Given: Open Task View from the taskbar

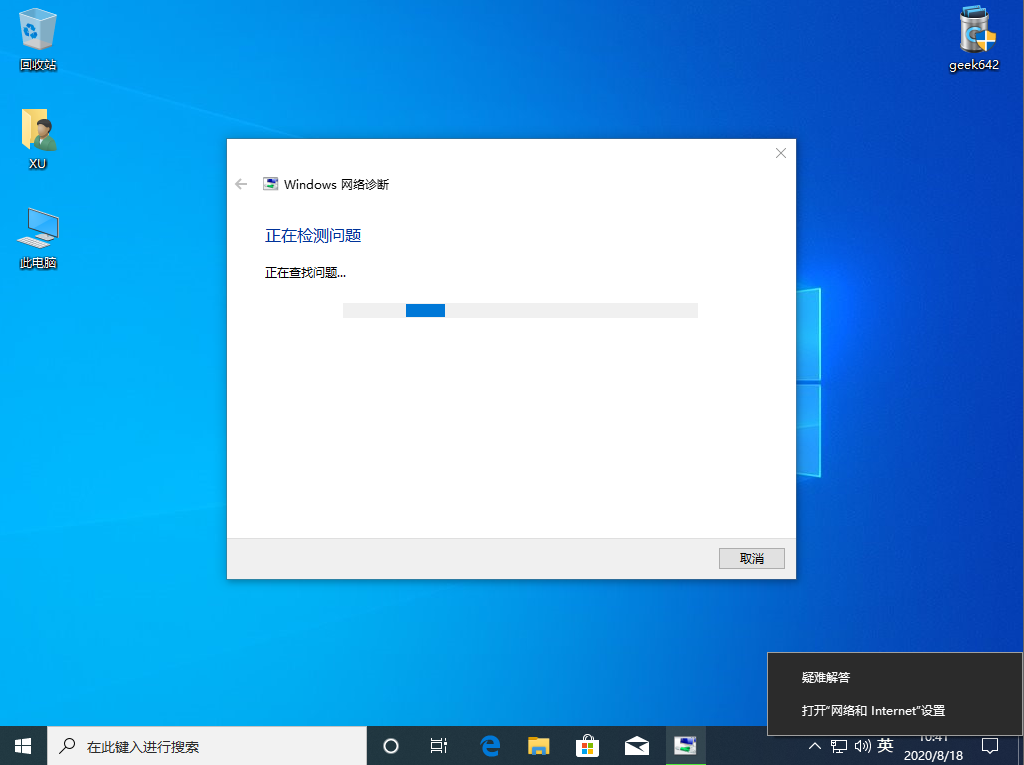Looking at the screenshot, I should pyautogui.click(x=438, y=745).
